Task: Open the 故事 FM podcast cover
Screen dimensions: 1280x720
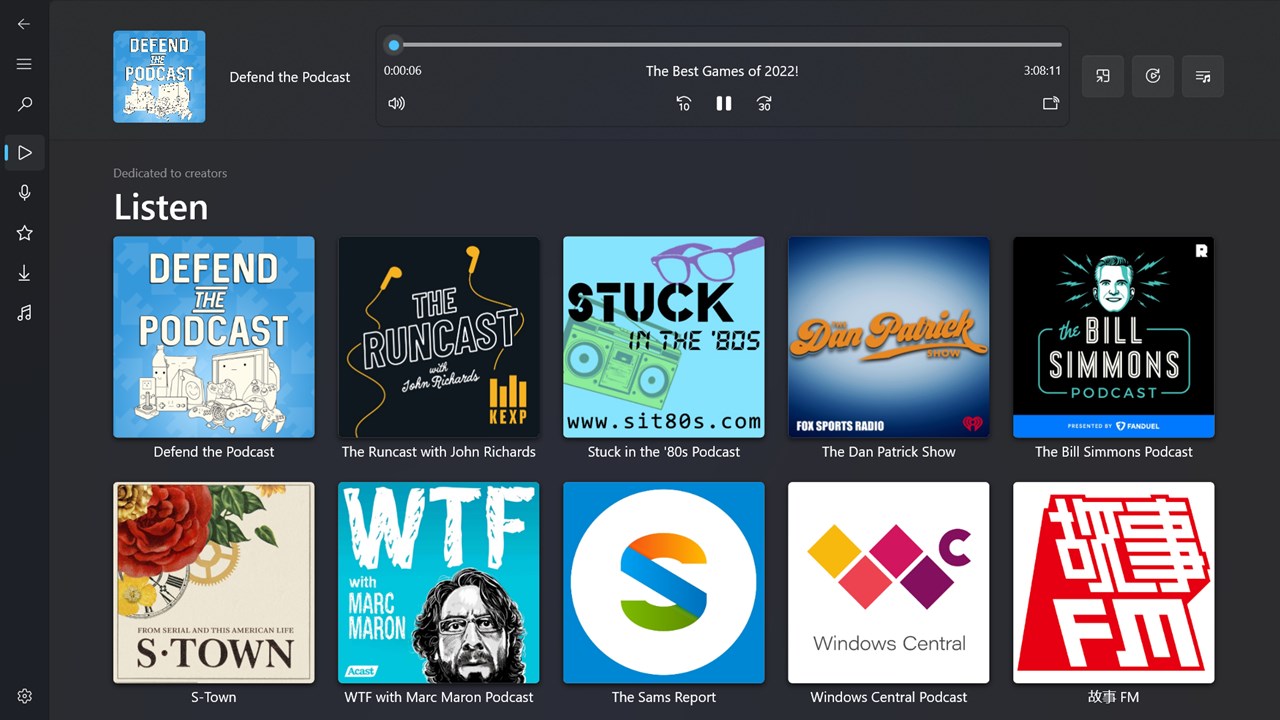Action: click(1114, 583)
